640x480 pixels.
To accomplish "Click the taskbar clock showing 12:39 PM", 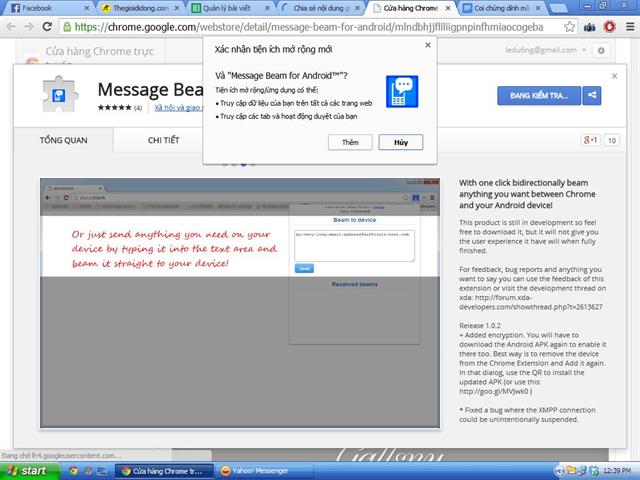I will [616, 471].
